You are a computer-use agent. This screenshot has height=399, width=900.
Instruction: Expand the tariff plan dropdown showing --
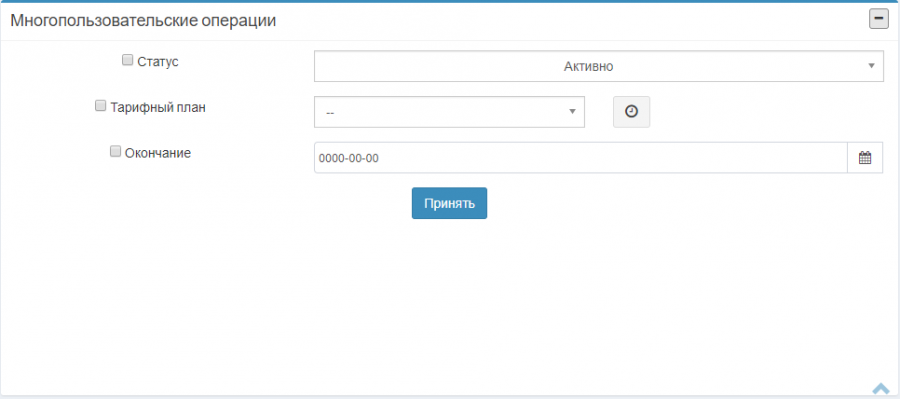(449, 112)
